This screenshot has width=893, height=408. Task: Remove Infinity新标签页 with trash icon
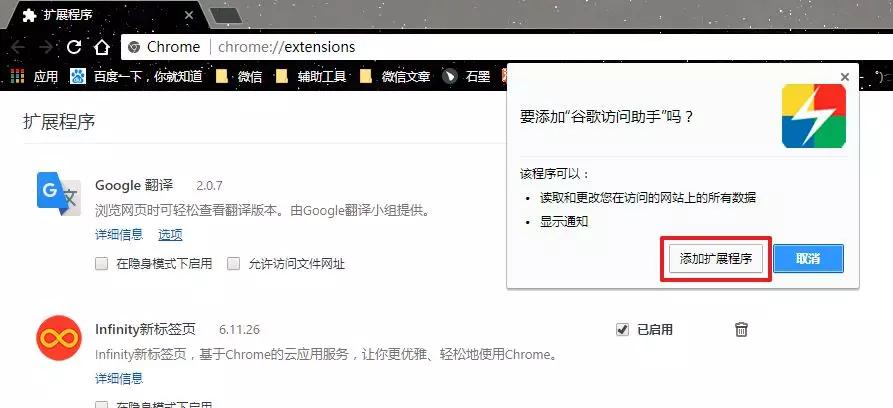point(741,329)
